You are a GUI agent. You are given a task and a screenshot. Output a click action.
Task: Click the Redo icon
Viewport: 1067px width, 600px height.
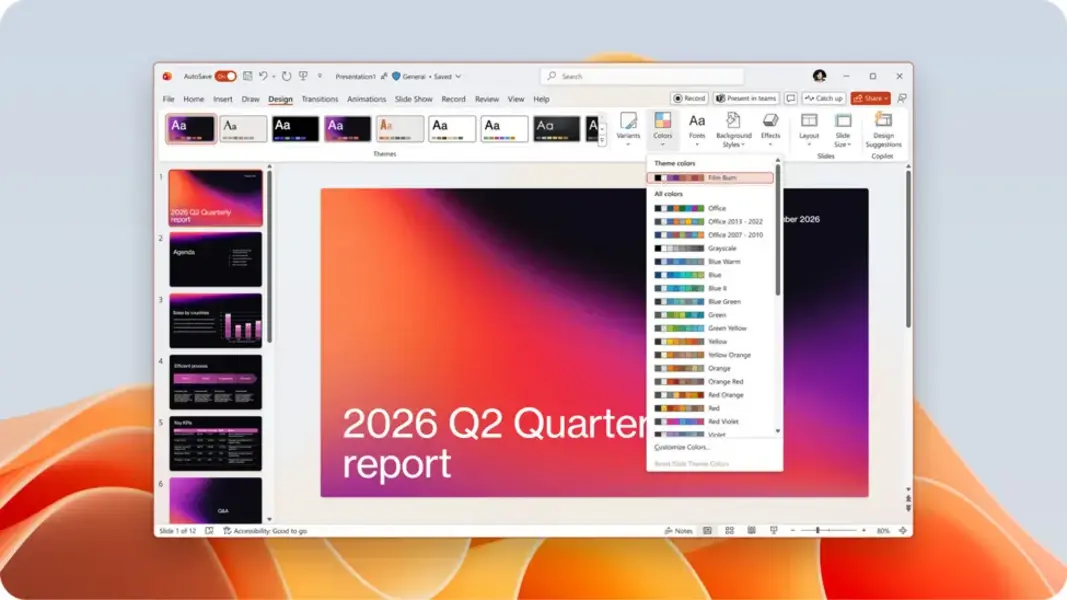[286, 76]
